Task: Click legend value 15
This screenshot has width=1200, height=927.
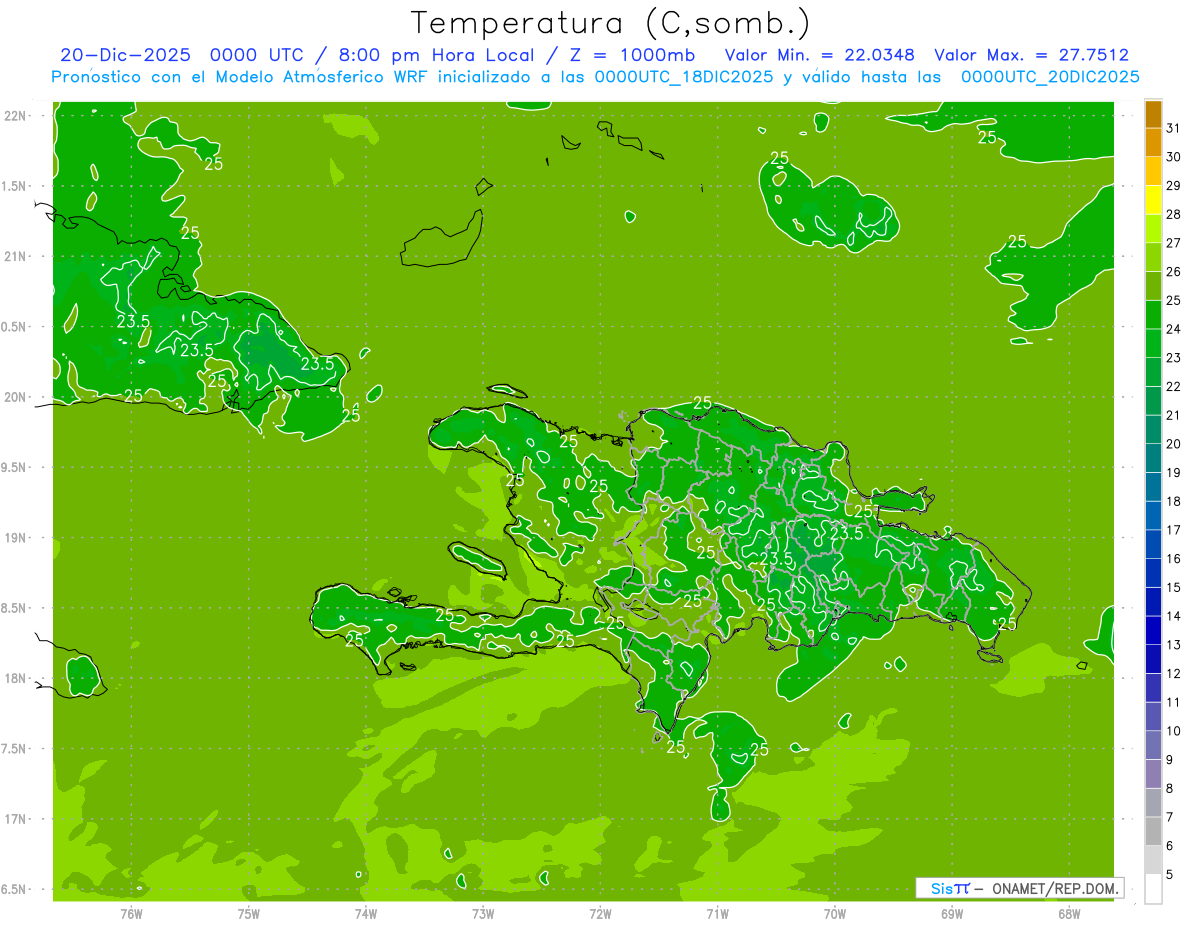Action: click(1173, 588)
